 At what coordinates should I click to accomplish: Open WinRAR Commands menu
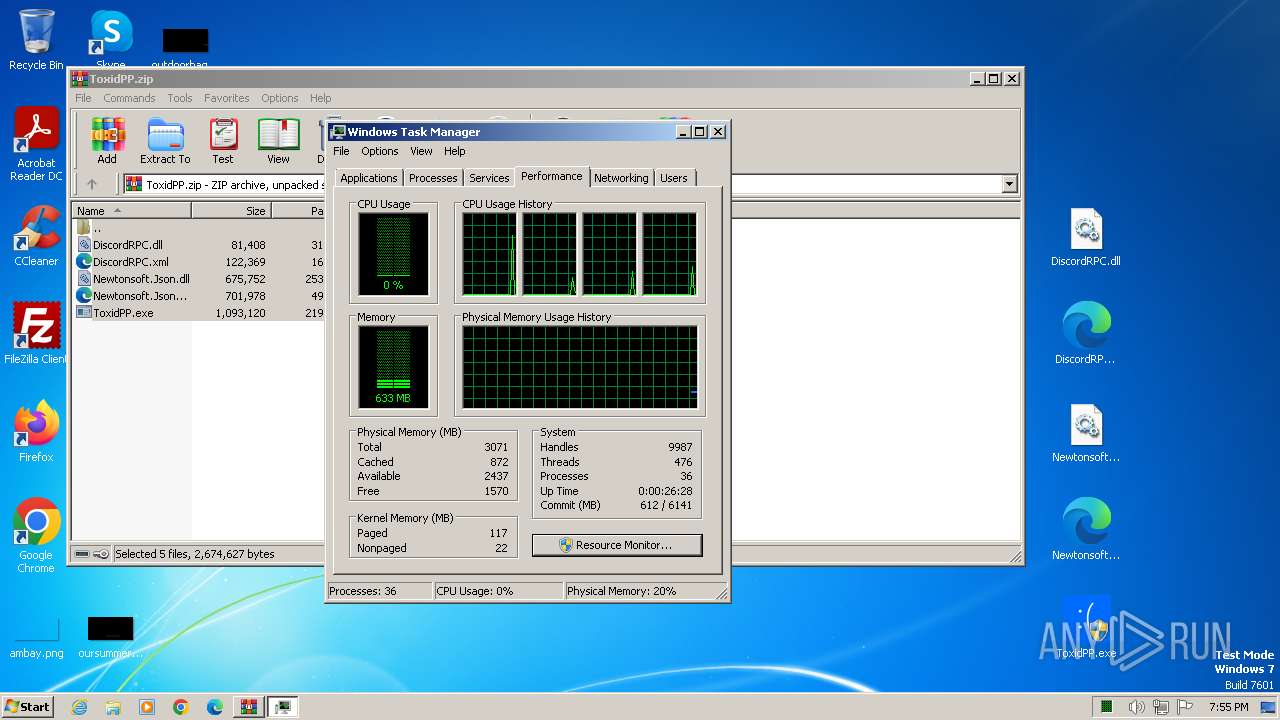pos(129,98)
